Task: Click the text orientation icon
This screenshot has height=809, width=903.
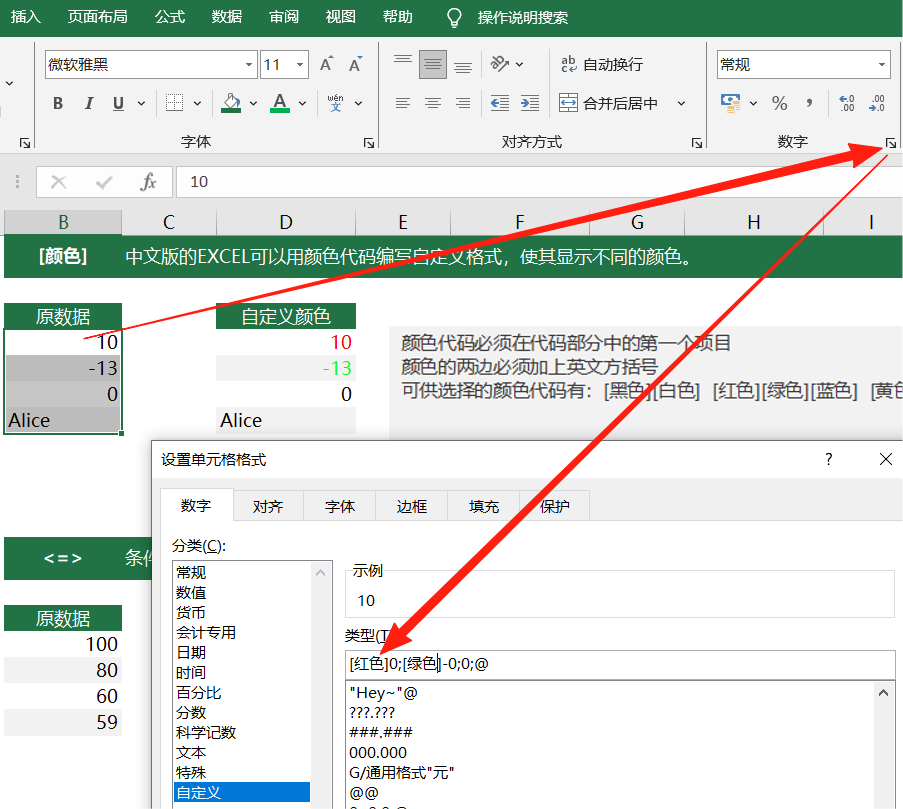Action: (x=499, y=63)
